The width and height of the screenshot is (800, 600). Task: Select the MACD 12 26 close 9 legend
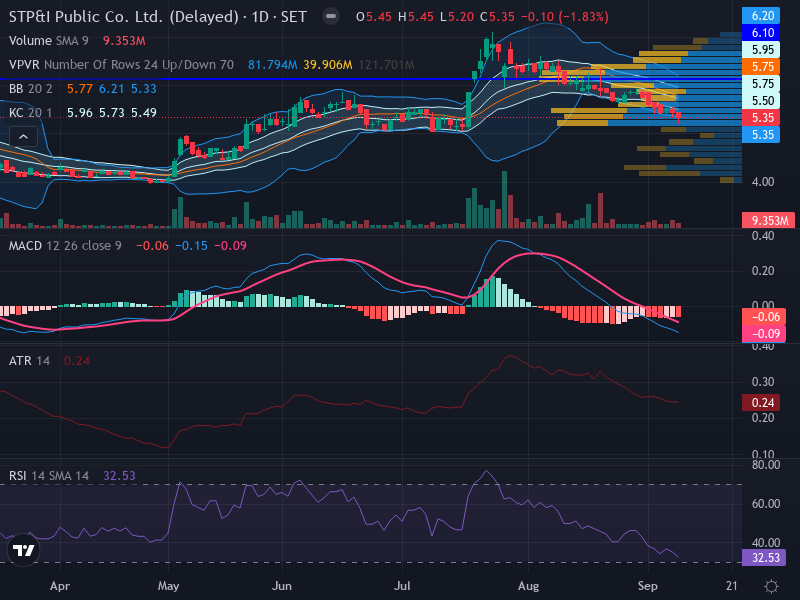(x=65, y=245)
